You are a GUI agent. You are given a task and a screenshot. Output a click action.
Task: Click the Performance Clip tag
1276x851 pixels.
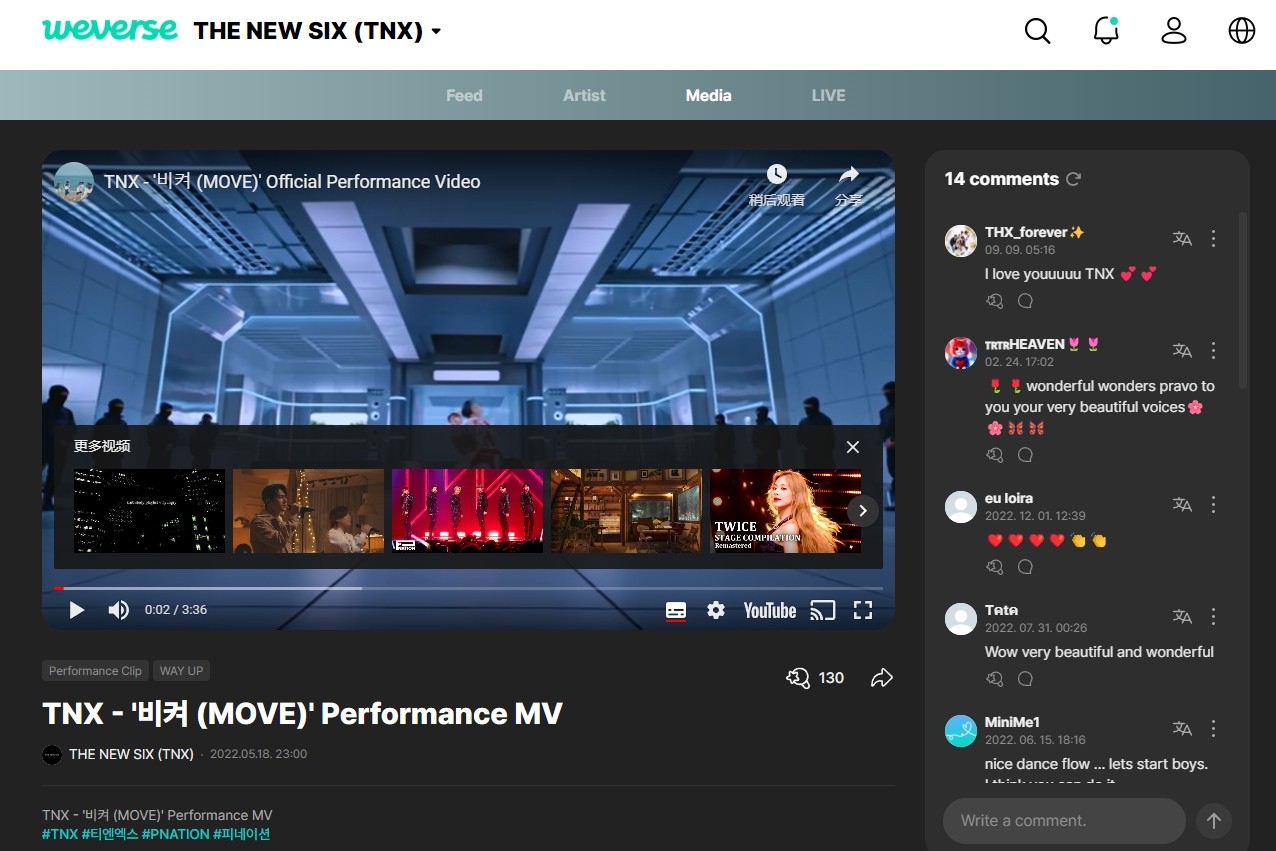(96, 671)
